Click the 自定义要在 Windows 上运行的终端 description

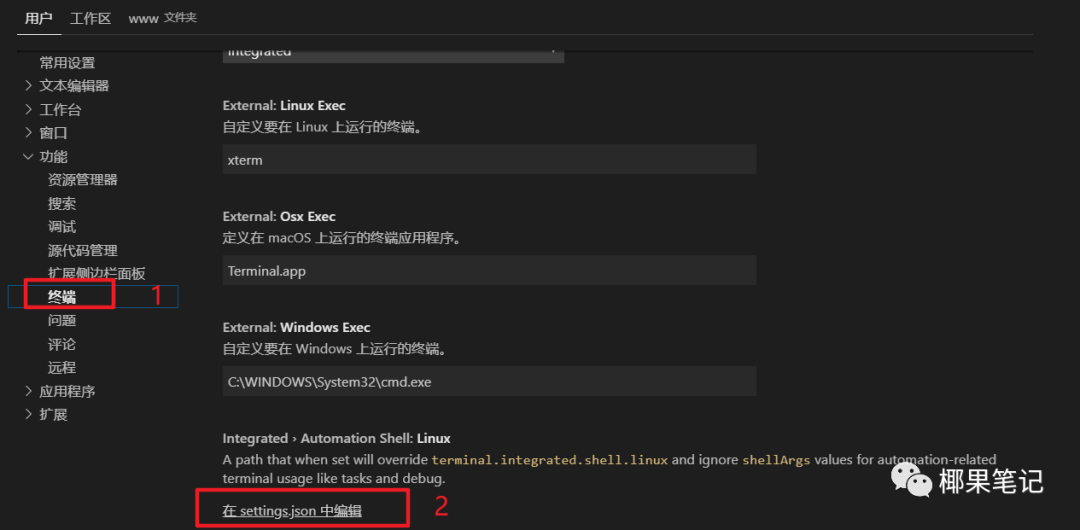[x=335, y=349]
